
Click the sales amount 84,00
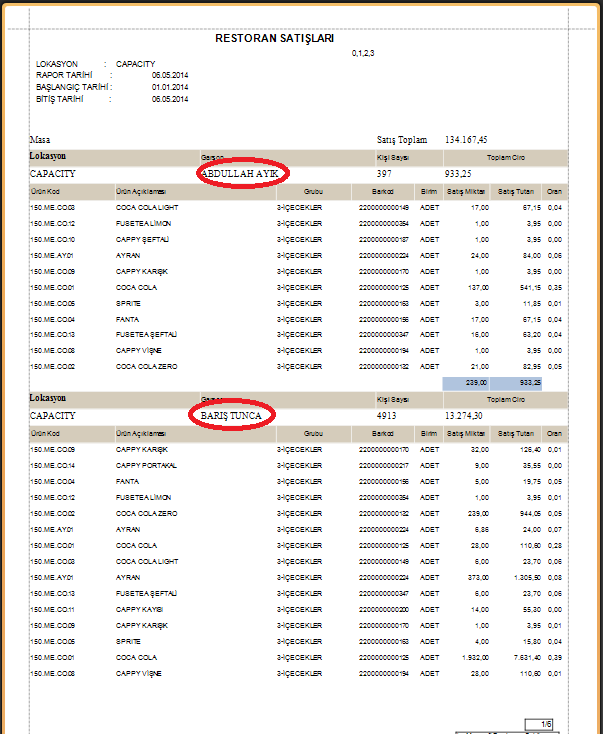tap(532, 256)
